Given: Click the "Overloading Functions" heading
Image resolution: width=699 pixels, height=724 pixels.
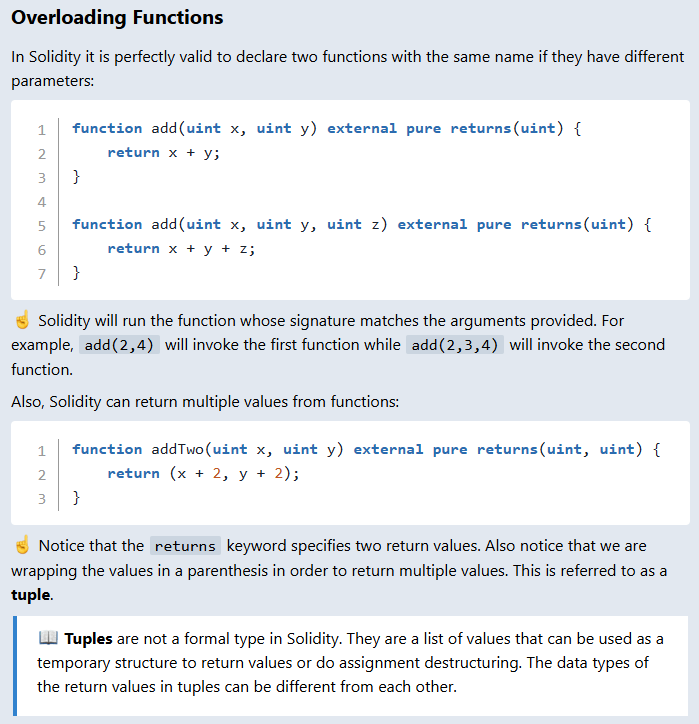Looking at the screenshot, I should pos(117,18).
